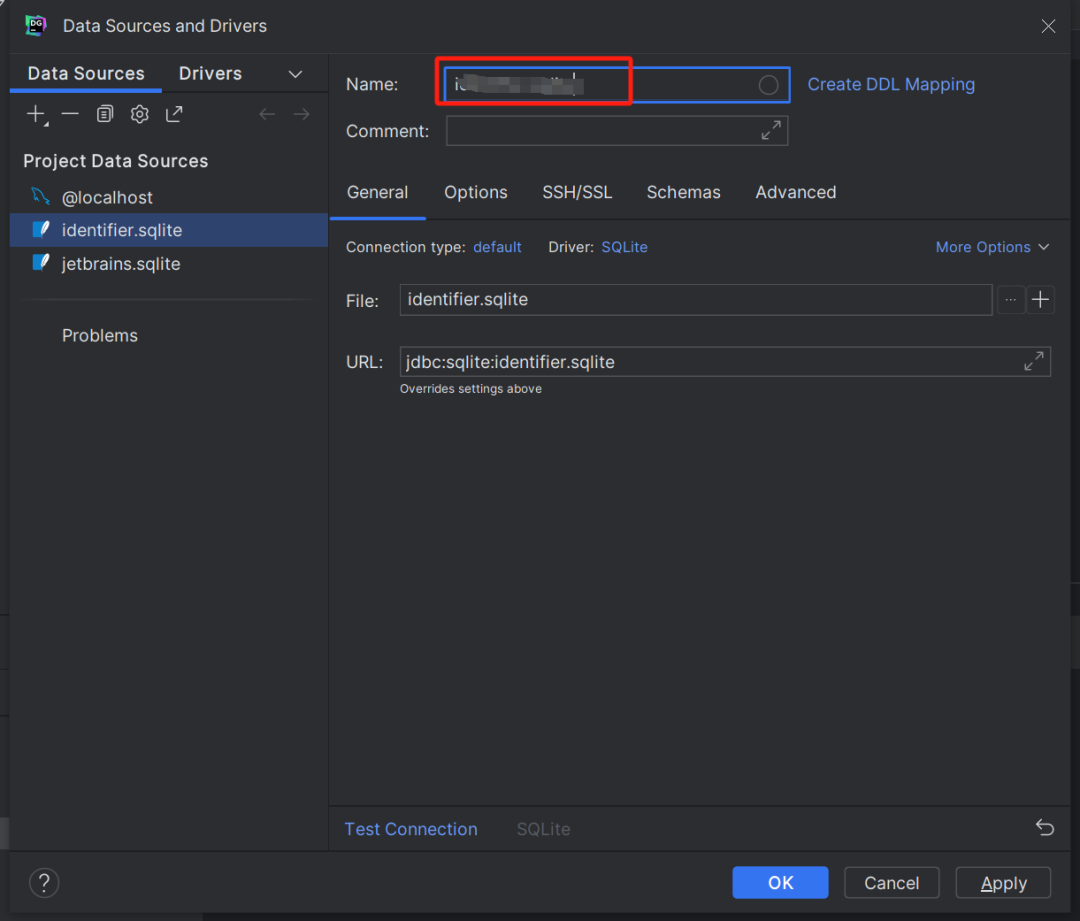Add a new data source with plus icon
This screenshot has height=921, width=1080.
(x=36, y=114)
